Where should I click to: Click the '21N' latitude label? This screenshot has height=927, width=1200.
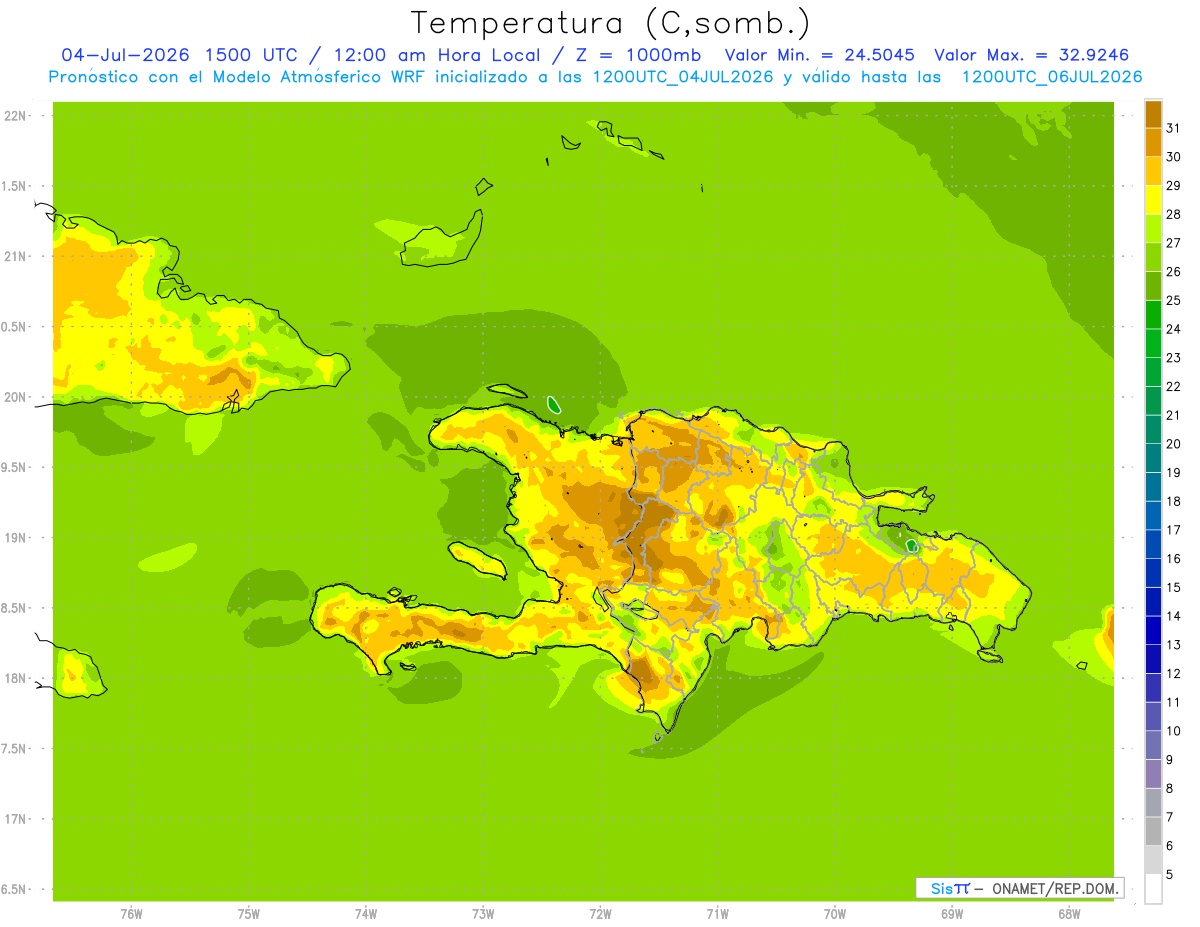click(x=15, y=257)
